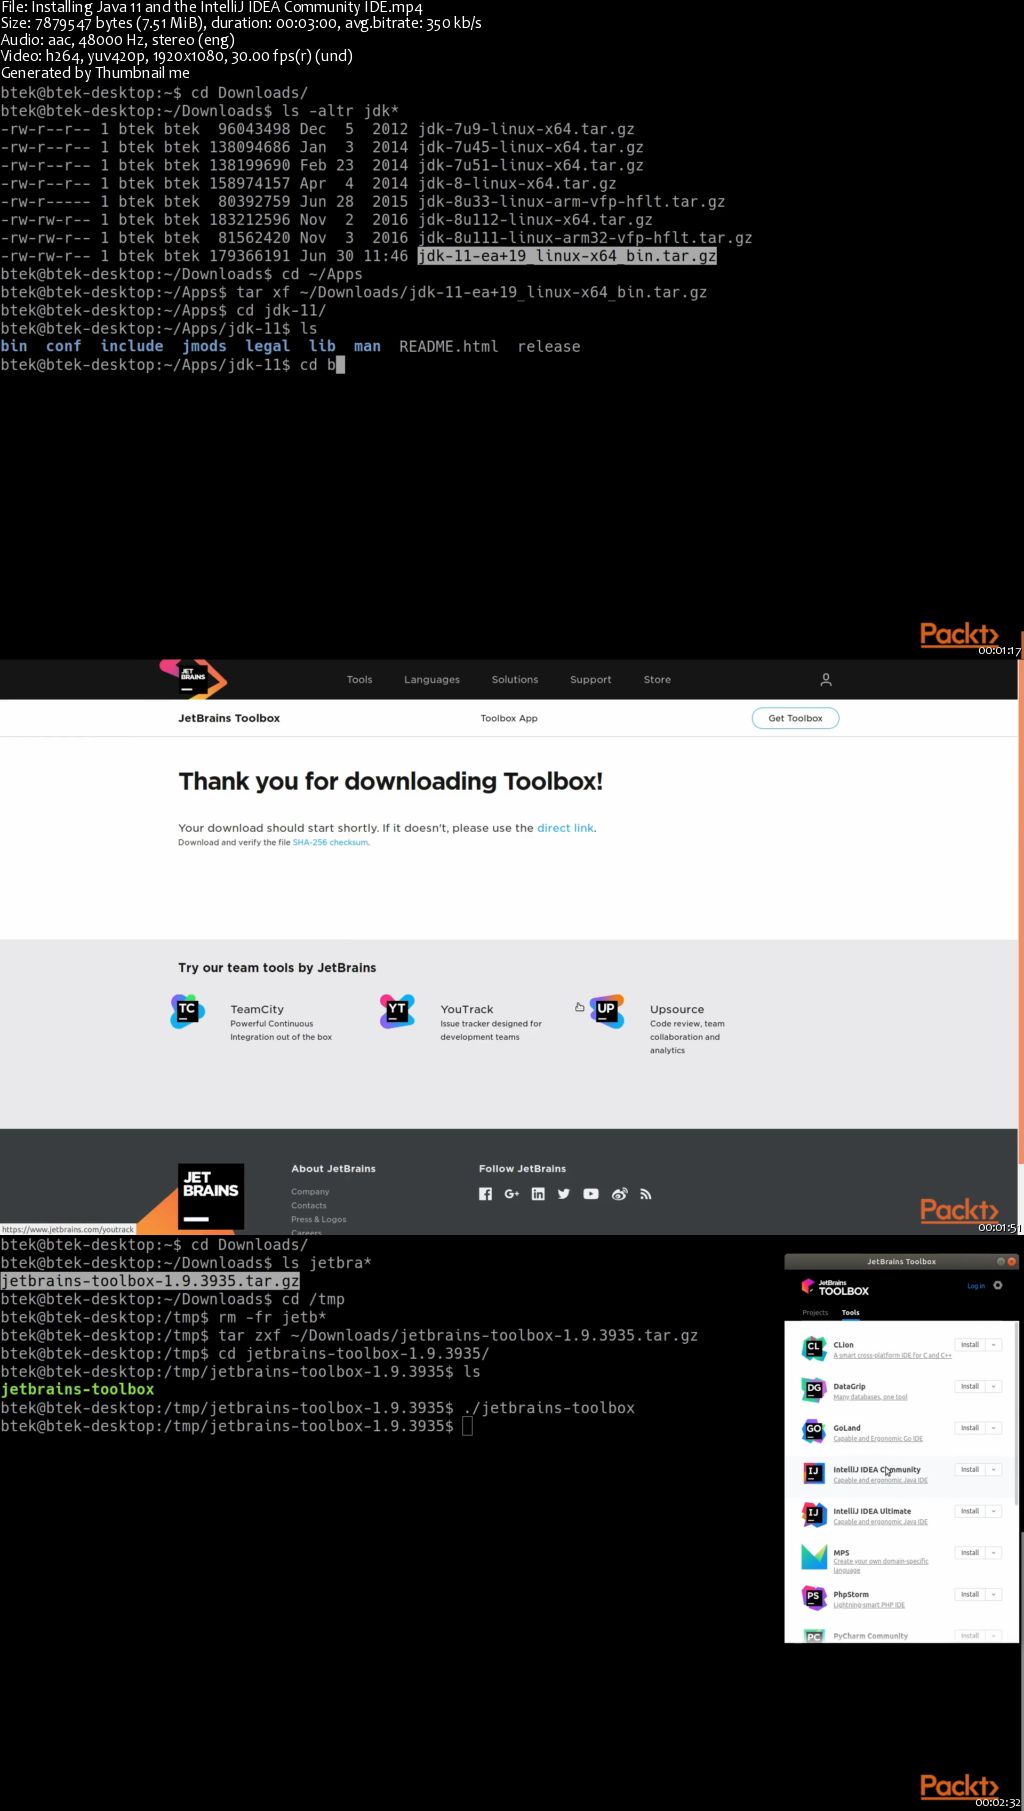The width and height of the screenshot is (1024, 1811).
Task: Open Toolbox settings gear icon
Action: pyautogui.click(x=997, y=1285)
